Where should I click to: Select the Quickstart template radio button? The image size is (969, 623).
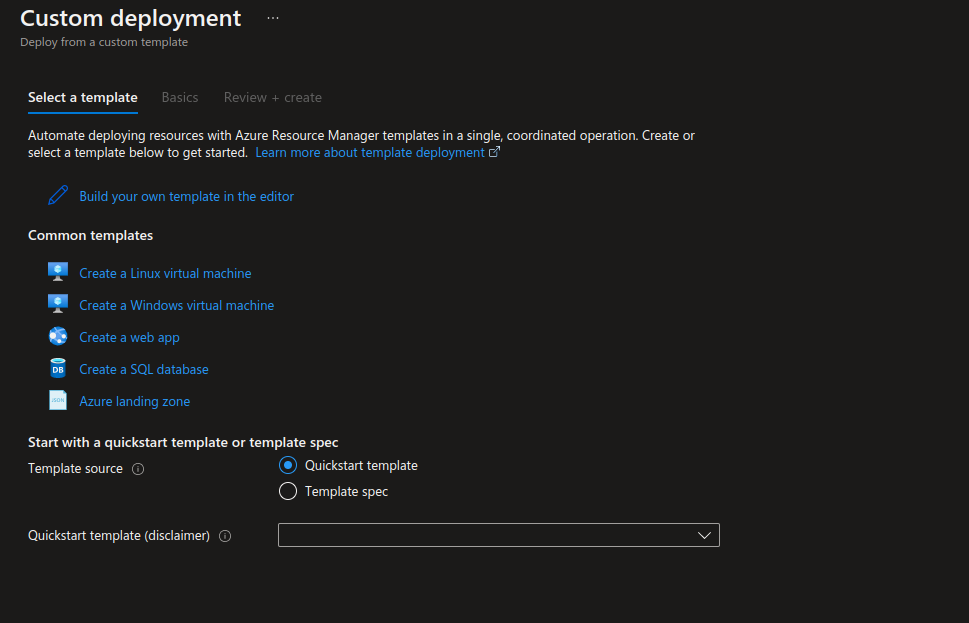(x=288, y=465)
